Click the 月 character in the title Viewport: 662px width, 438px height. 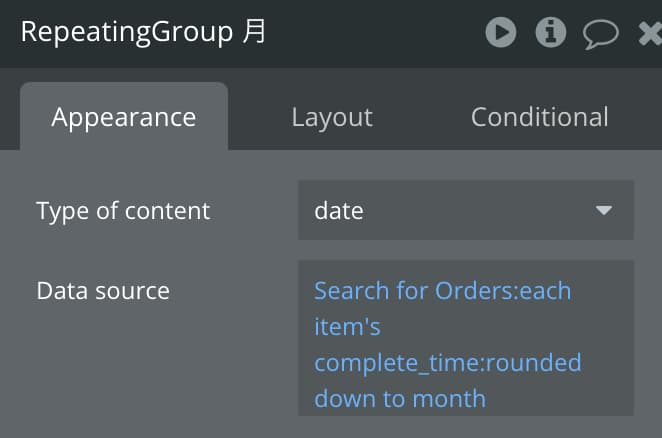point(254,31)
